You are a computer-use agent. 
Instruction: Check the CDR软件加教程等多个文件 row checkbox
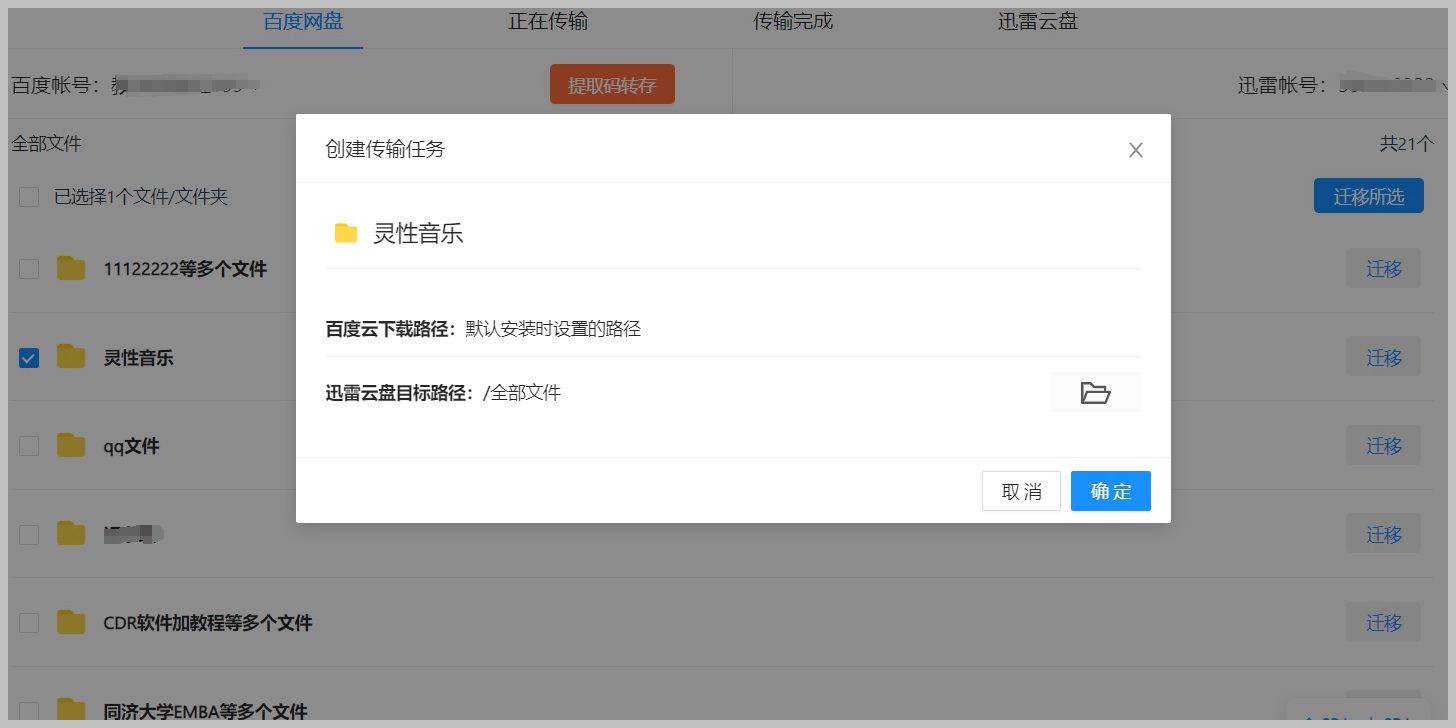click(x=29, y=623)
